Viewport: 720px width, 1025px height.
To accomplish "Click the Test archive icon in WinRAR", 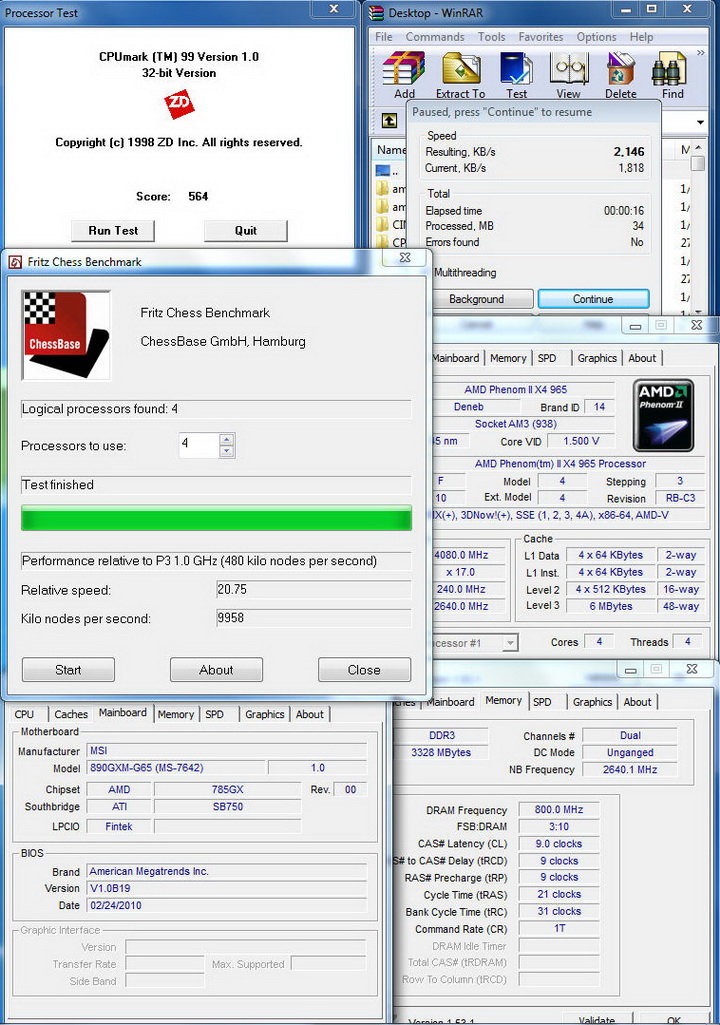I will pos(516,69).
